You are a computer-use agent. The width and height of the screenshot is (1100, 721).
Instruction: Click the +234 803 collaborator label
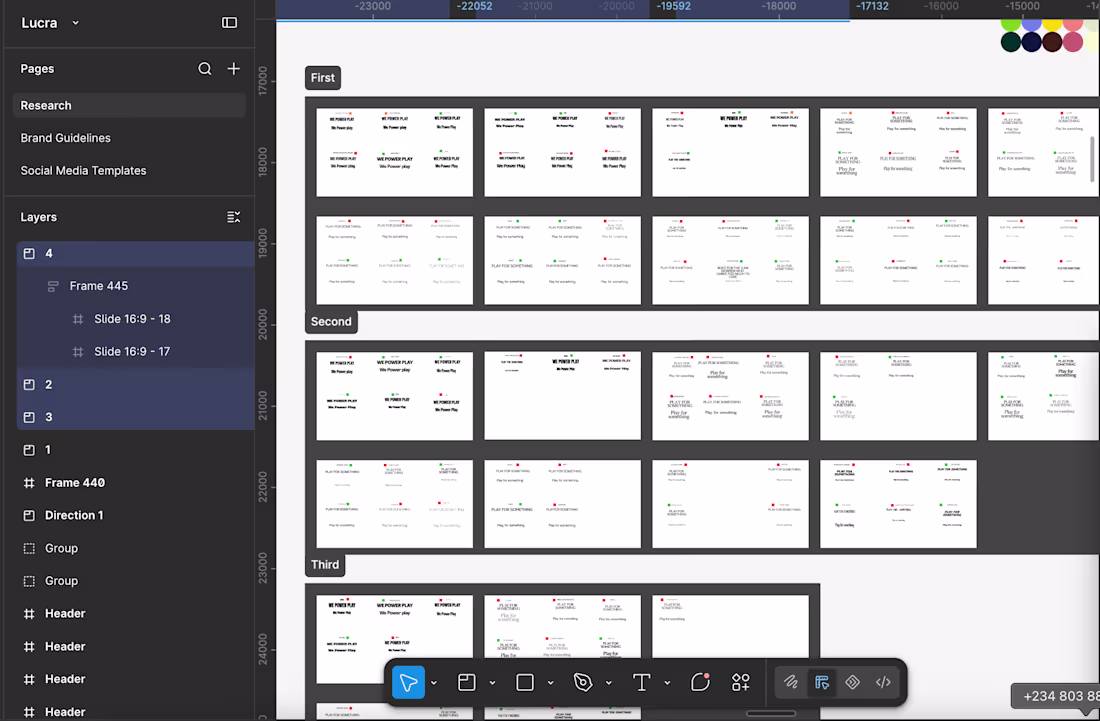point(1057,696)
